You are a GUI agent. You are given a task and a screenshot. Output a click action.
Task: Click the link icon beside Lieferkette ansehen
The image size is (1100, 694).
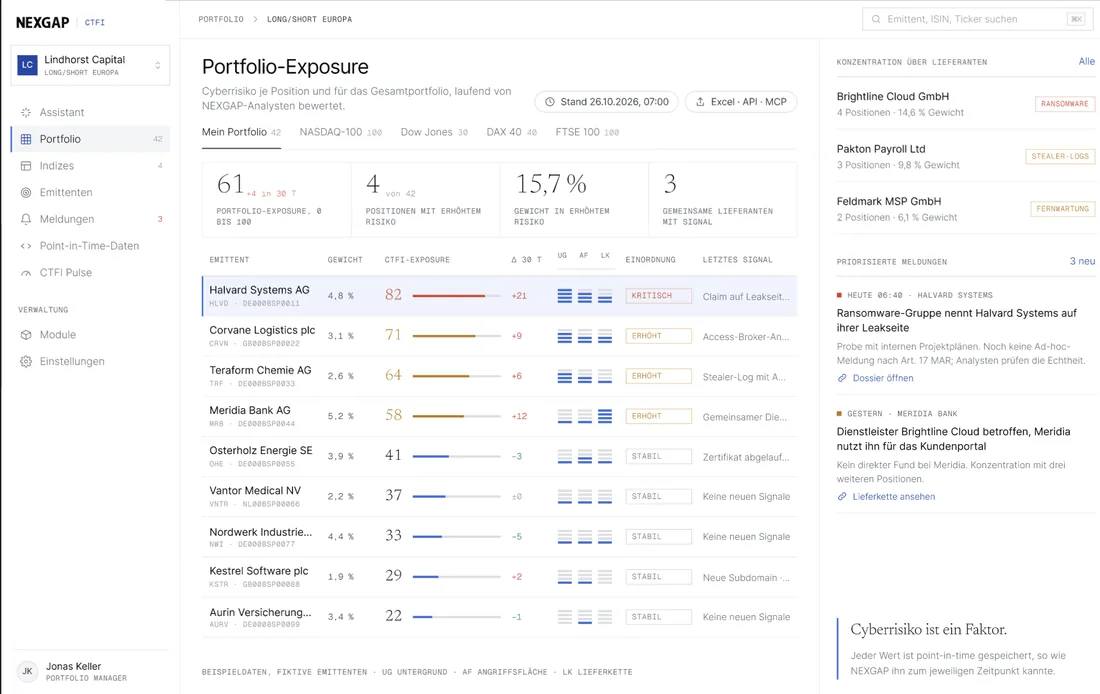pyautogui.click(x=842, y=497)
